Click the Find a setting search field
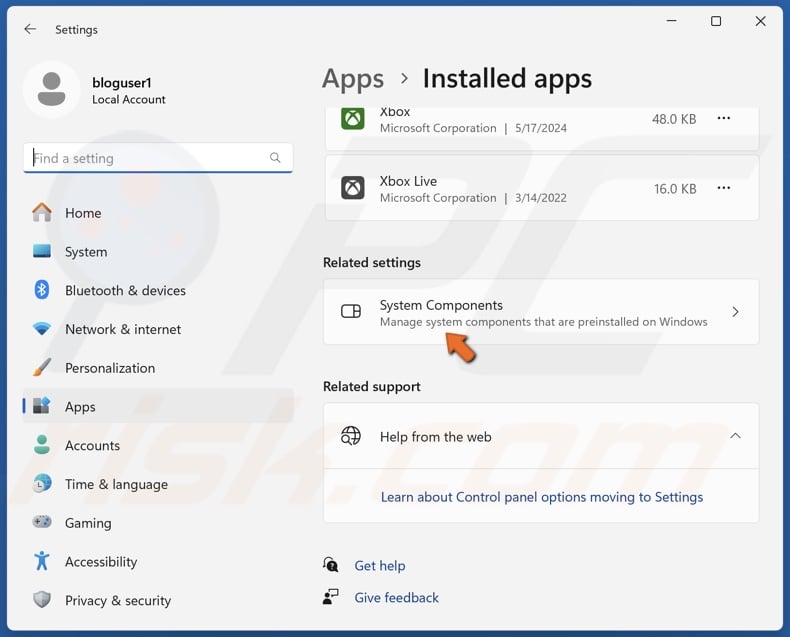This screenshot has height=637, width=790. [145, 158]
